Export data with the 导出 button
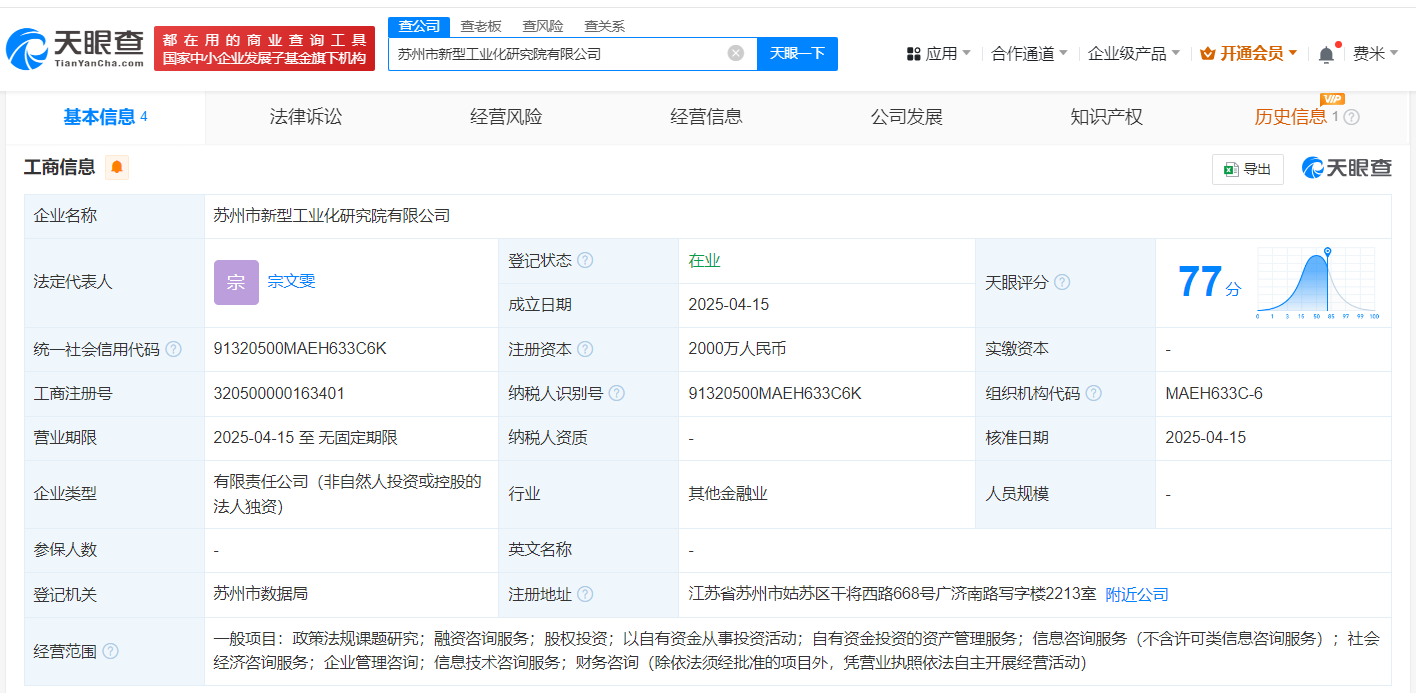Image resolution: width=1416 pixels, height=693 pixels. tap(1247, 169)
